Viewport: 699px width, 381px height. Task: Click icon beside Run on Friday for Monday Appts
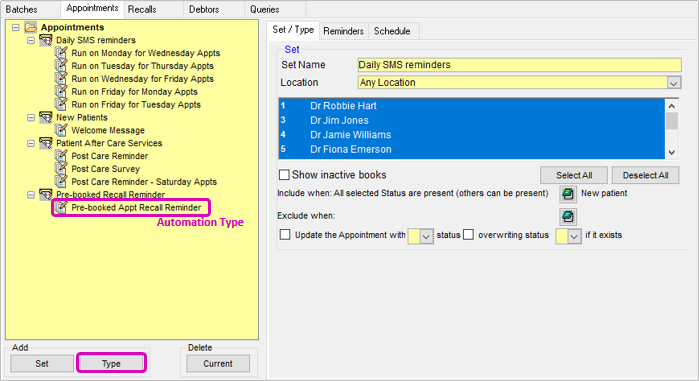pos(61,92)
